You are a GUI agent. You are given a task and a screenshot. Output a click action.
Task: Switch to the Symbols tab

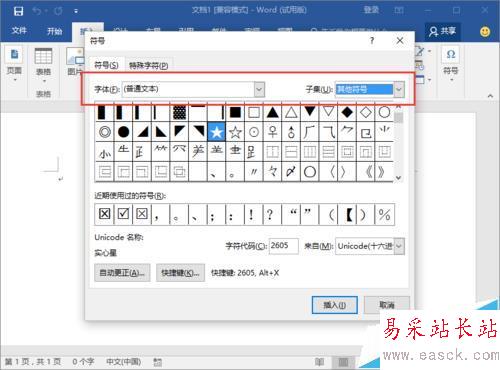click(106, 65)
